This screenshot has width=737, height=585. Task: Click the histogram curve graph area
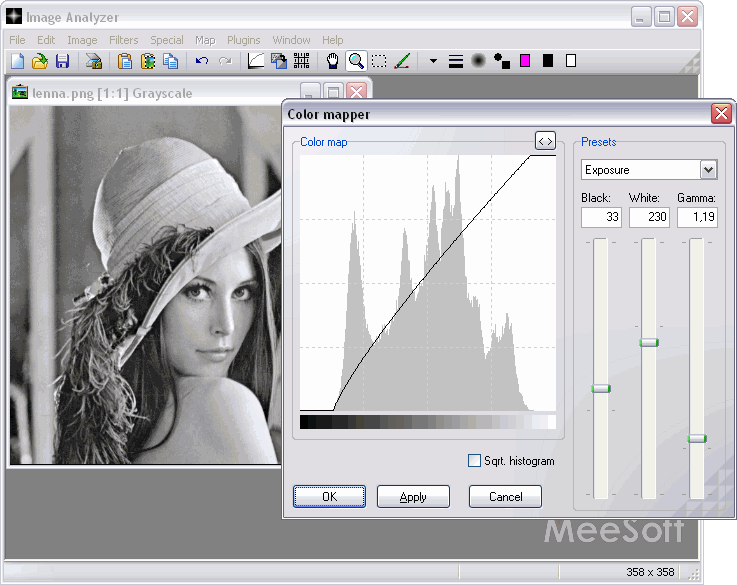[x=428, y=283]
